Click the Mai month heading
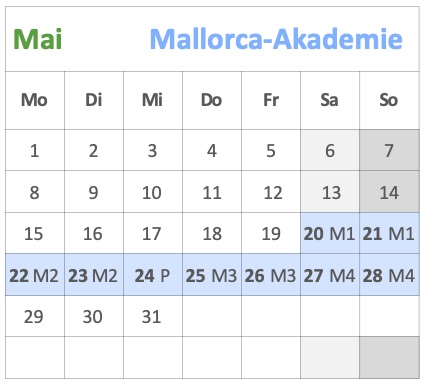The height and width of the screenshot is (384, 426). pyautogui.click(x=37, y=39)
